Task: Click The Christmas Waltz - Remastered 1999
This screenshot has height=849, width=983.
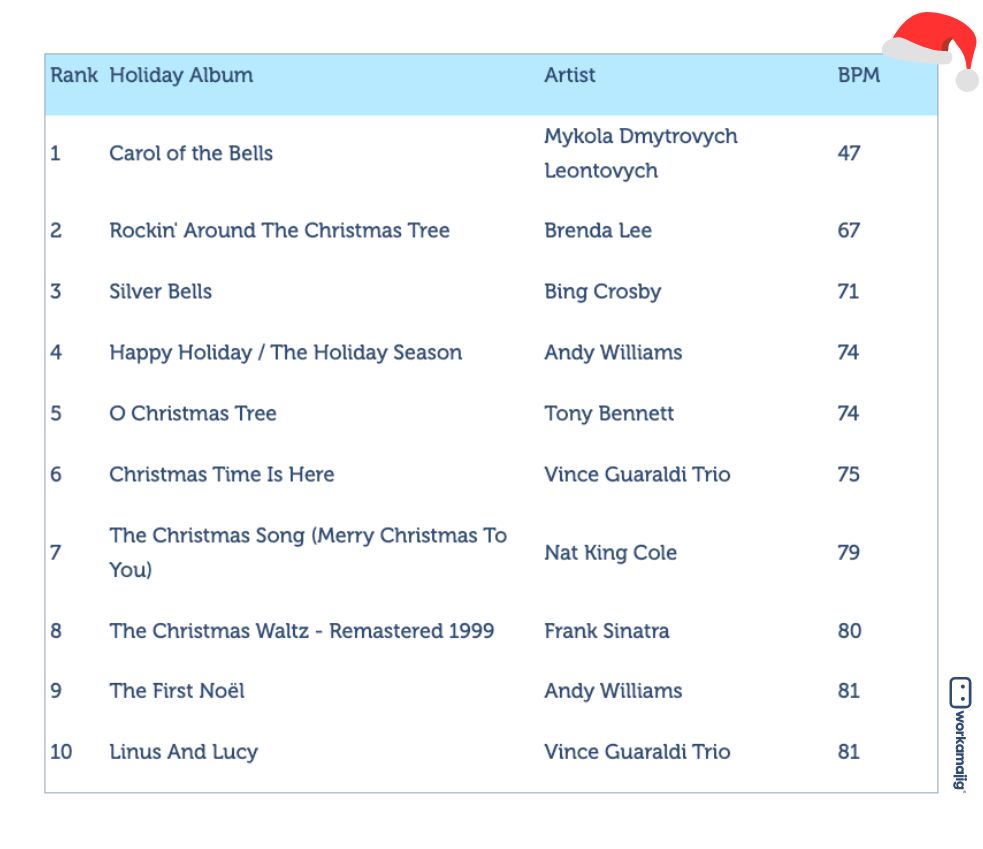Action: [302, 630]
